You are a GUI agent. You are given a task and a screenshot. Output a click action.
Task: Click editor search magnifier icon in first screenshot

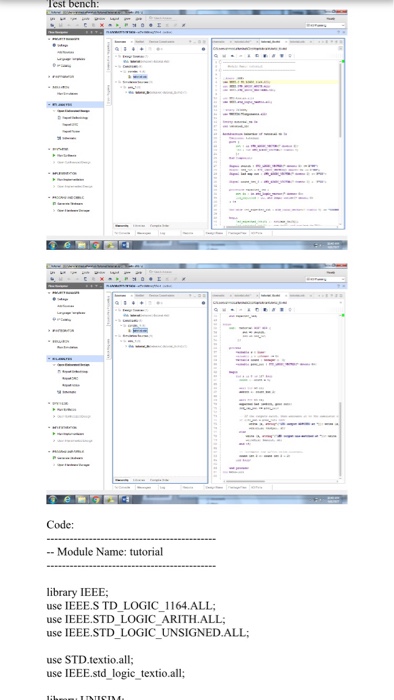tap(216, 56)
